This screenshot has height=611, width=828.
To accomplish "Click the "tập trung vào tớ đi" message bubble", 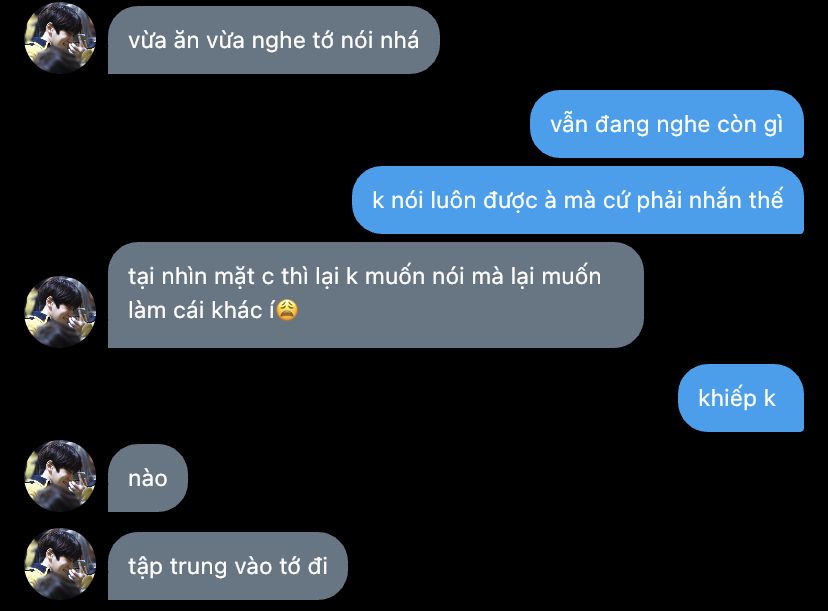I will click(228, 566).
